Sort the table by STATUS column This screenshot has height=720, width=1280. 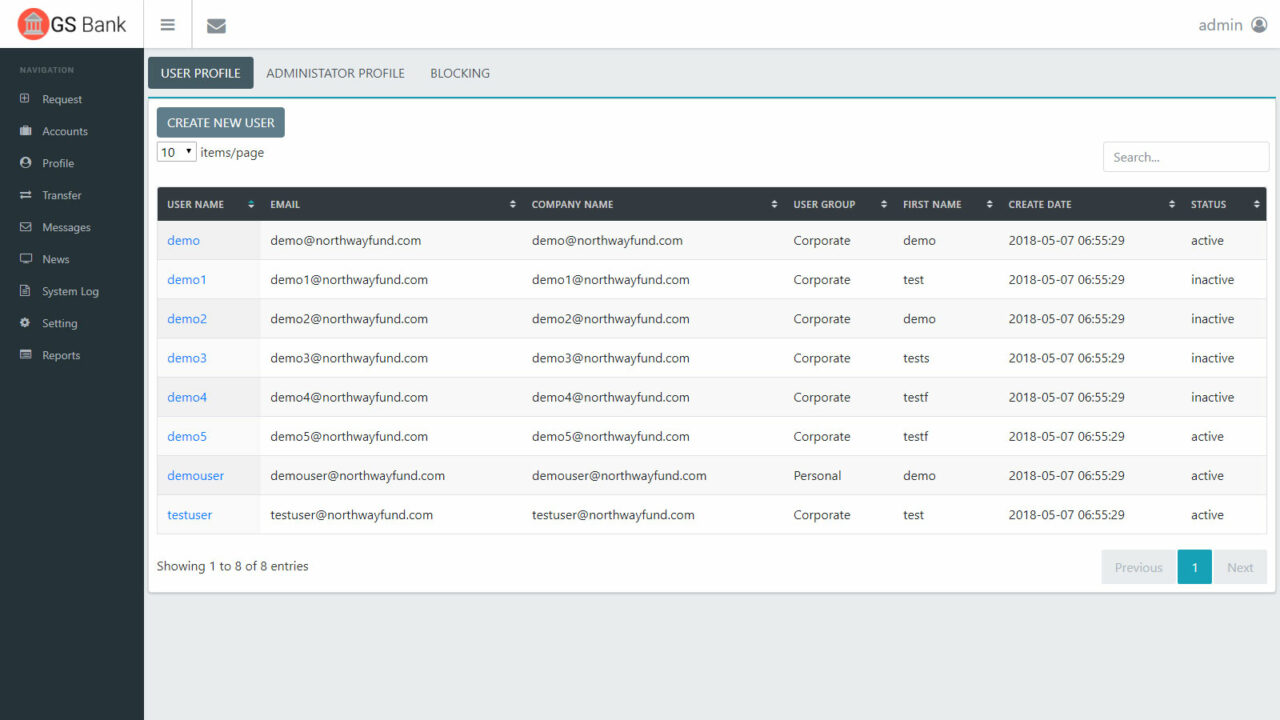[1257, 203]
